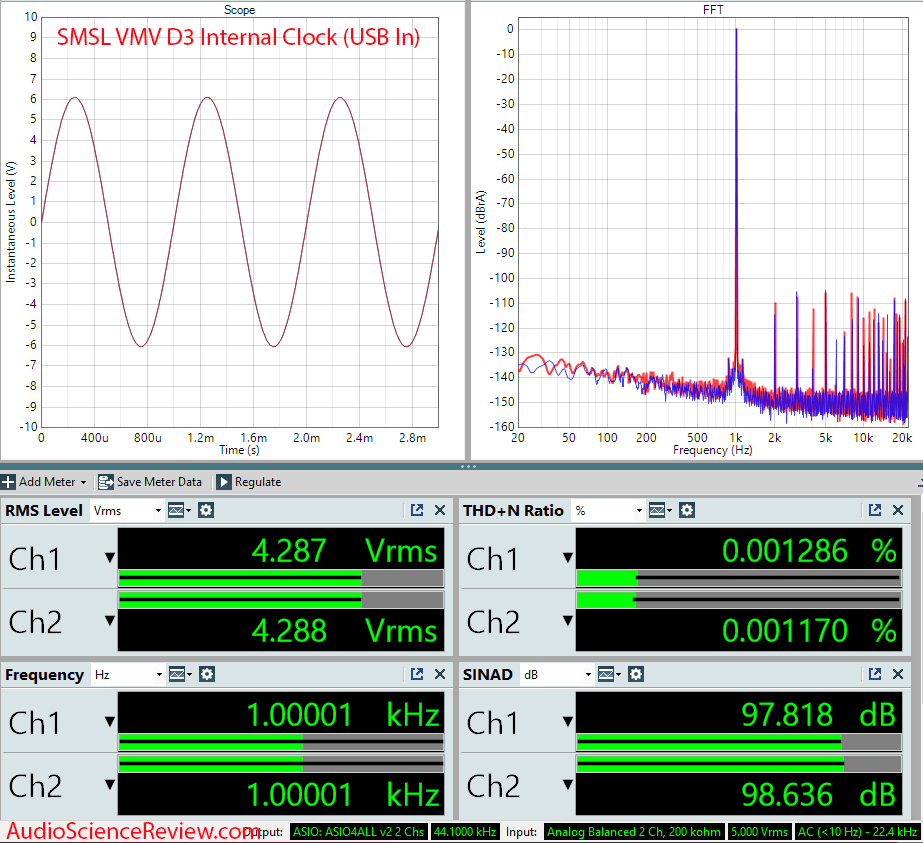923x843 pixels.
Task: Open RMS Level graph view icon
Action: 179,510
